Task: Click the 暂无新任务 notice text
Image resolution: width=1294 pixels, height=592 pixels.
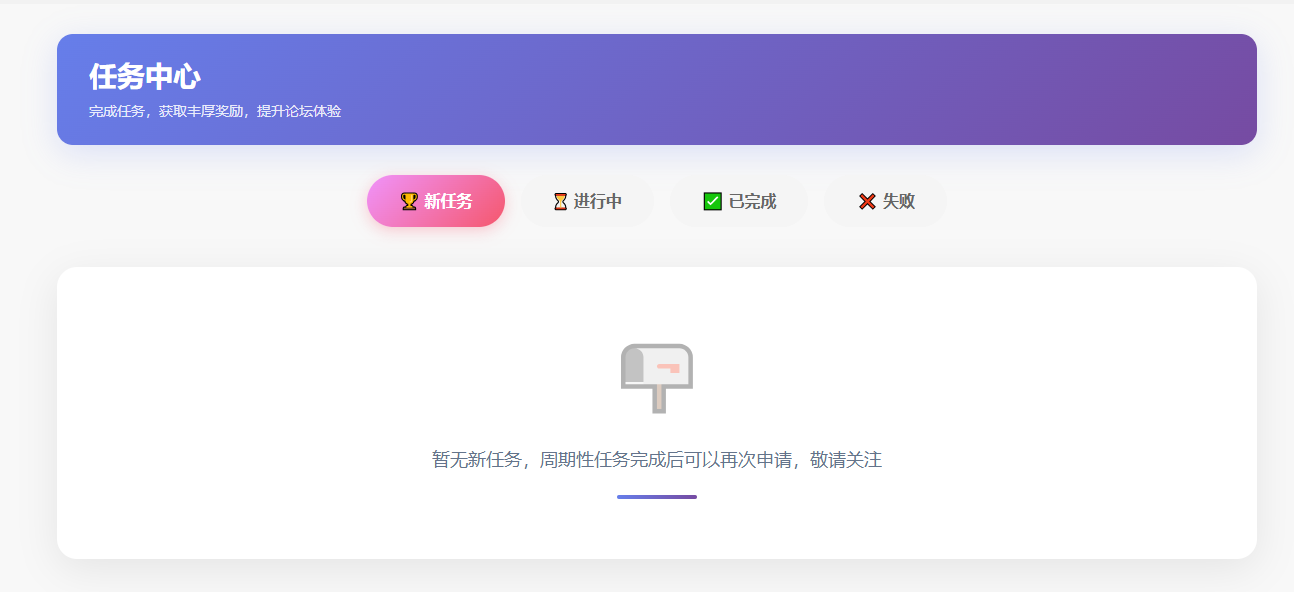Action: [x=656, y=461]
